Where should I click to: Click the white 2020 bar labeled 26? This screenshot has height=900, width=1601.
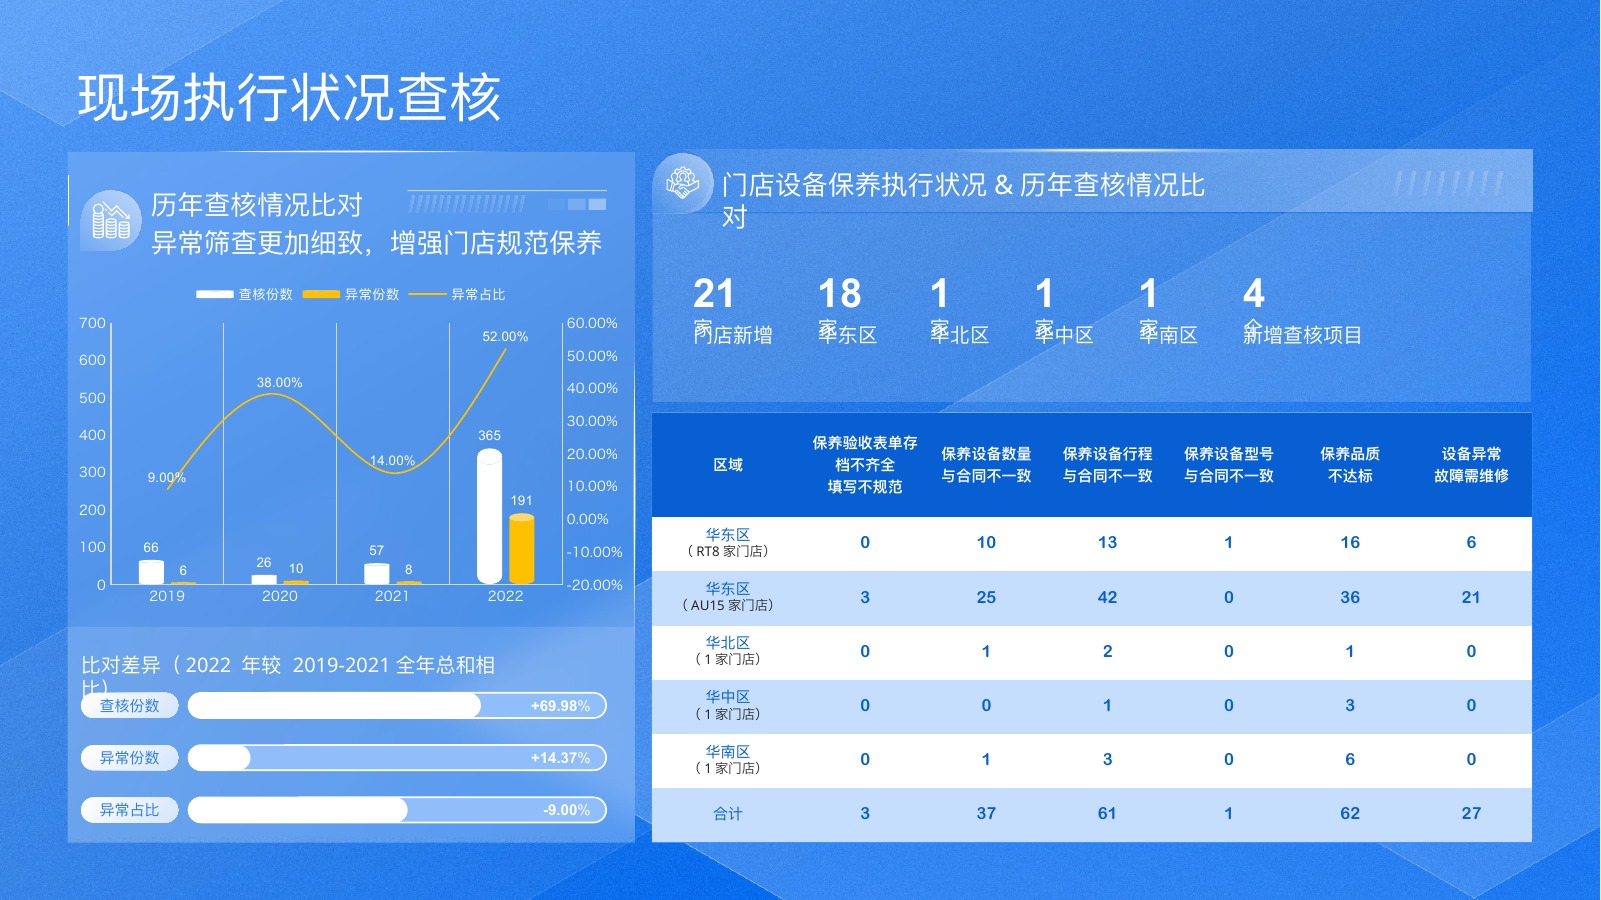(x=264, y=579)
